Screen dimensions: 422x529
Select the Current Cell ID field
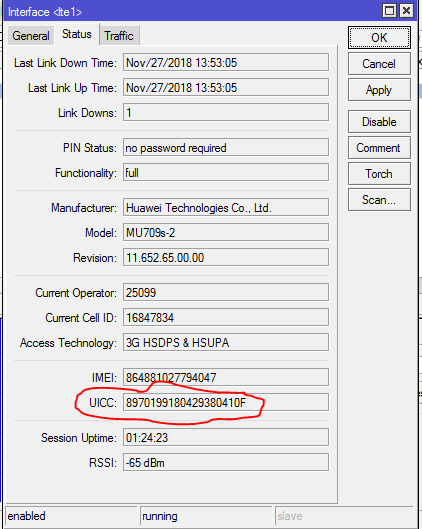point(226,317)
